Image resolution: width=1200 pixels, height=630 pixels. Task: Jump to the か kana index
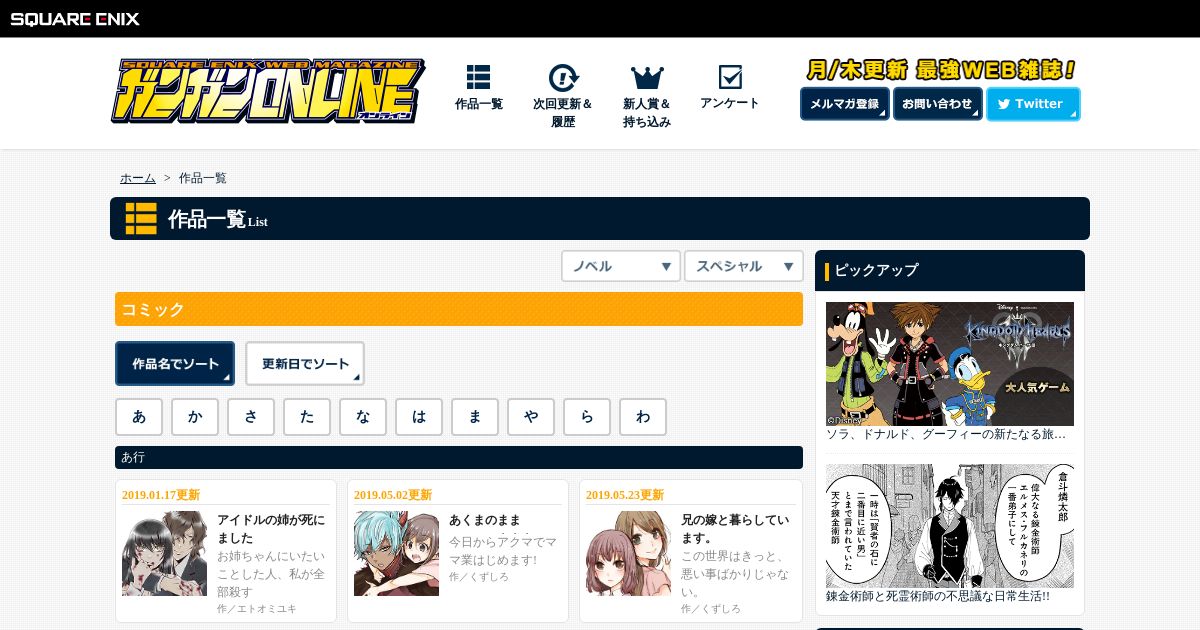pyautogui.click(x=195, y=417)
